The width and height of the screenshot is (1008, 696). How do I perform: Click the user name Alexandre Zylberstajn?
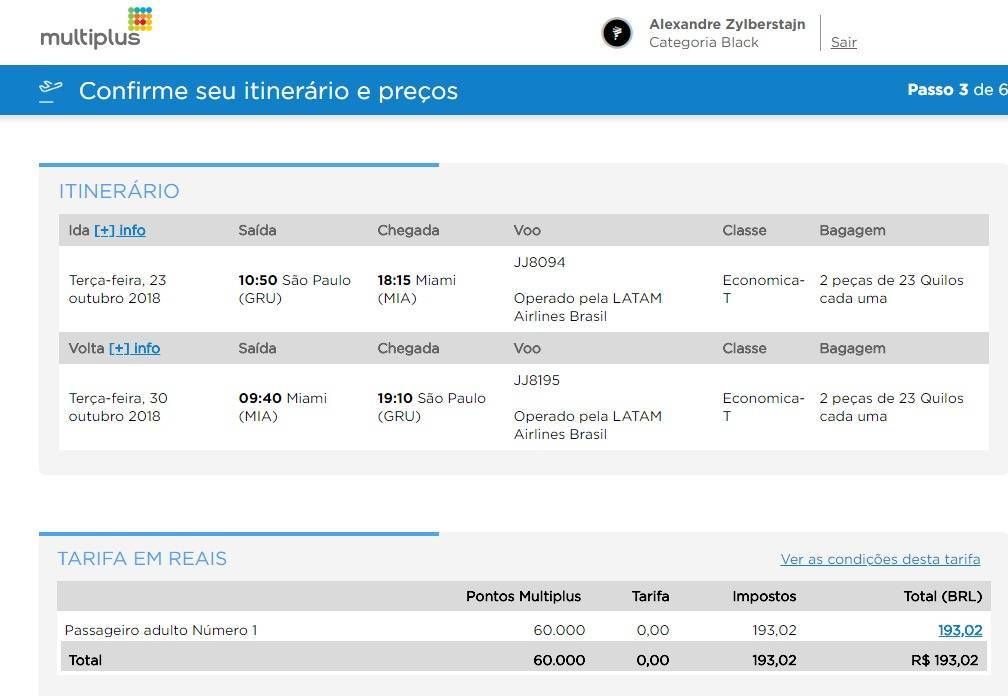727,24
